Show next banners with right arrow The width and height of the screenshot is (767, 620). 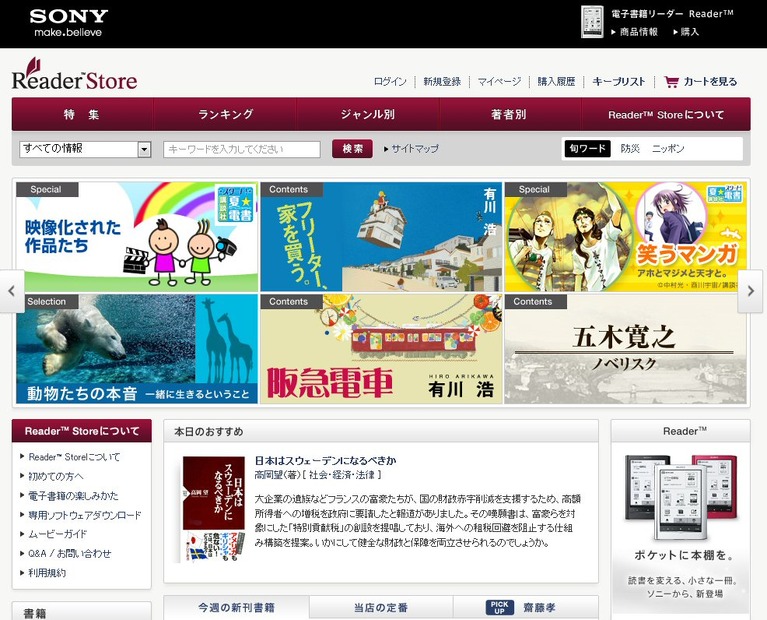click(750, 291)
